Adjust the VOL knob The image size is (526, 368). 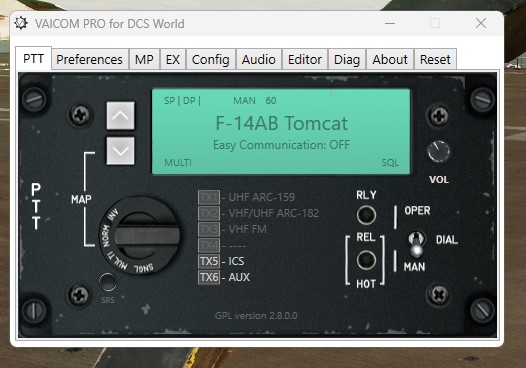(438, 152)
